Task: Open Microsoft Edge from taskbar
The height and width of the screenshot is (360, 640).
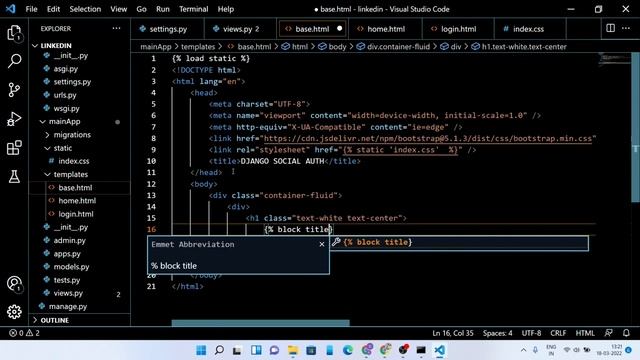Action: [348, 350]
